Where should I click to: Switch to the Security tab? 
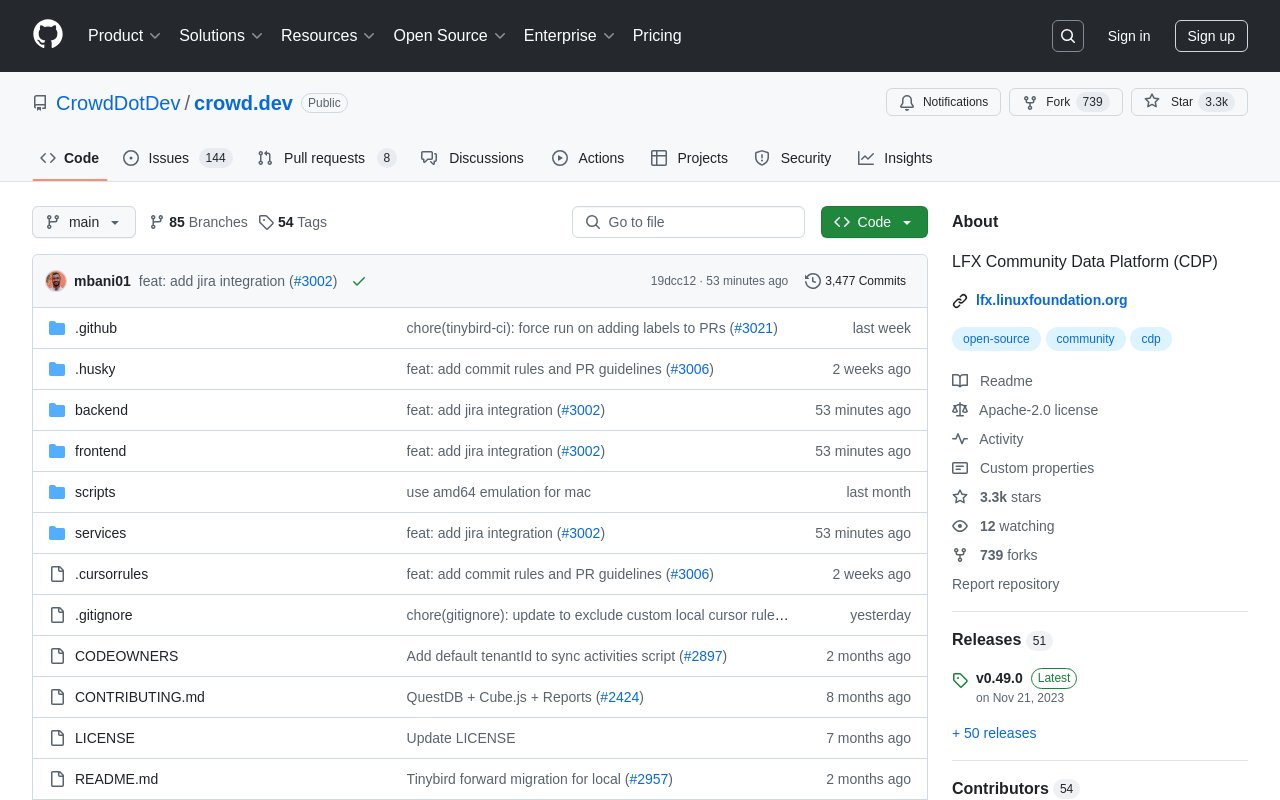[792, 158]
